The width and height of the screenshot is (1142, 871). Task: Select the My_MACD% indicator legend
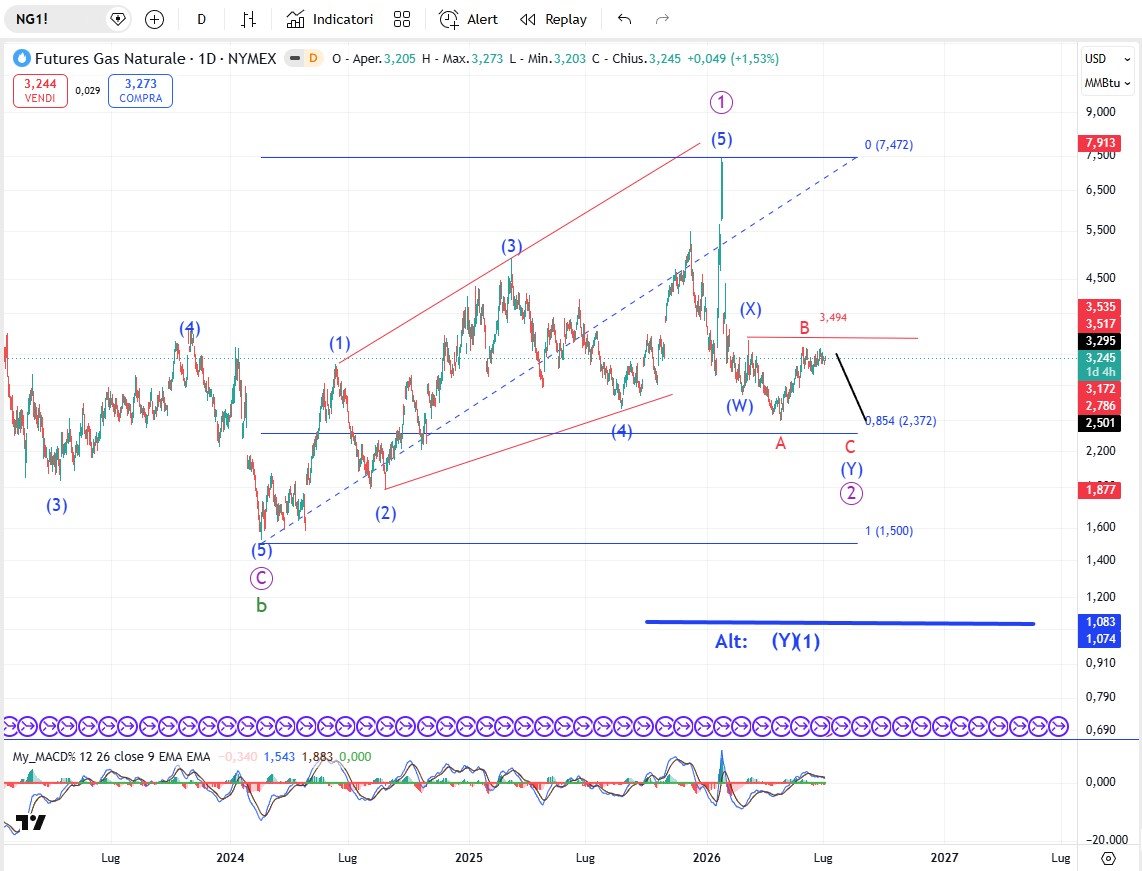click(x=111, y=757)
